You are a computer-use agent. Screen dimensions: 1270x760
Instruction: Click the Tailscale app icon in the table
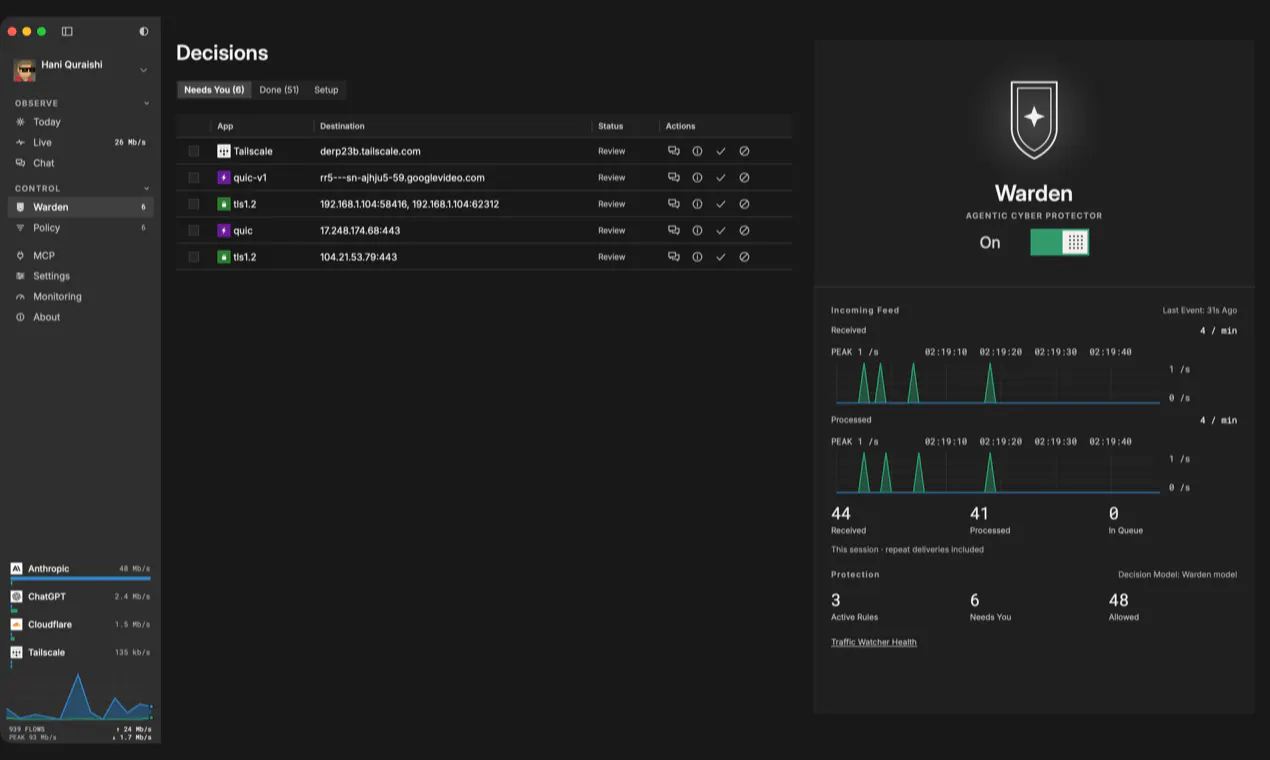click(224, 151)
